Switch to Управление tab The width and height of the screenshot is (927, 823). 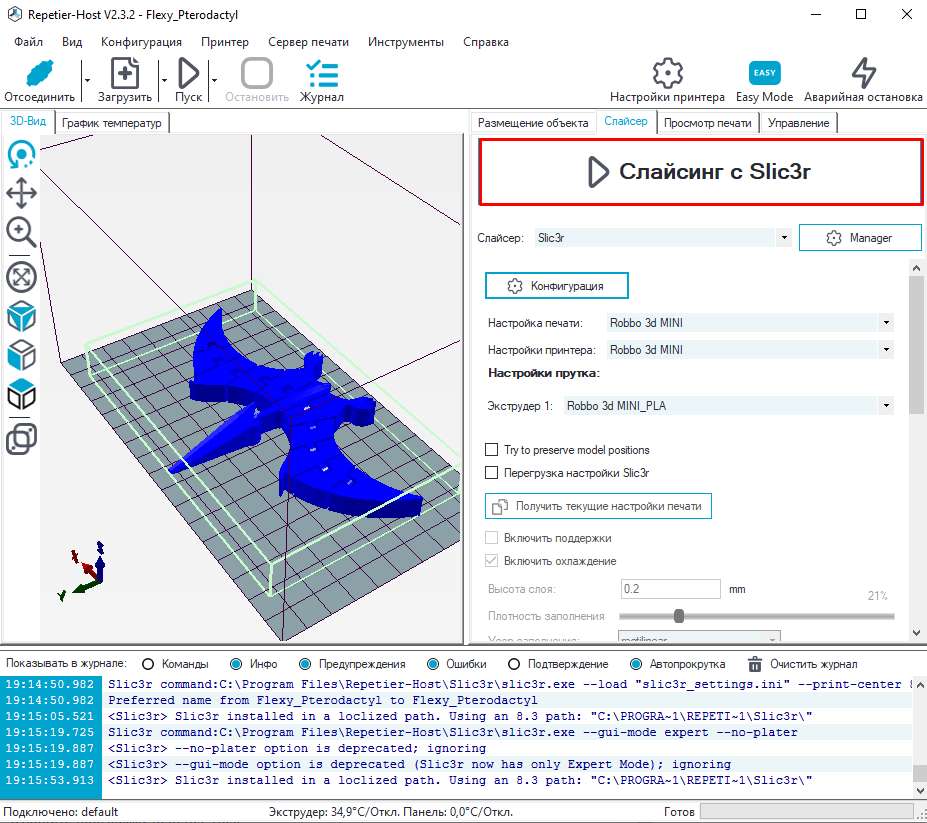point(798,123)
